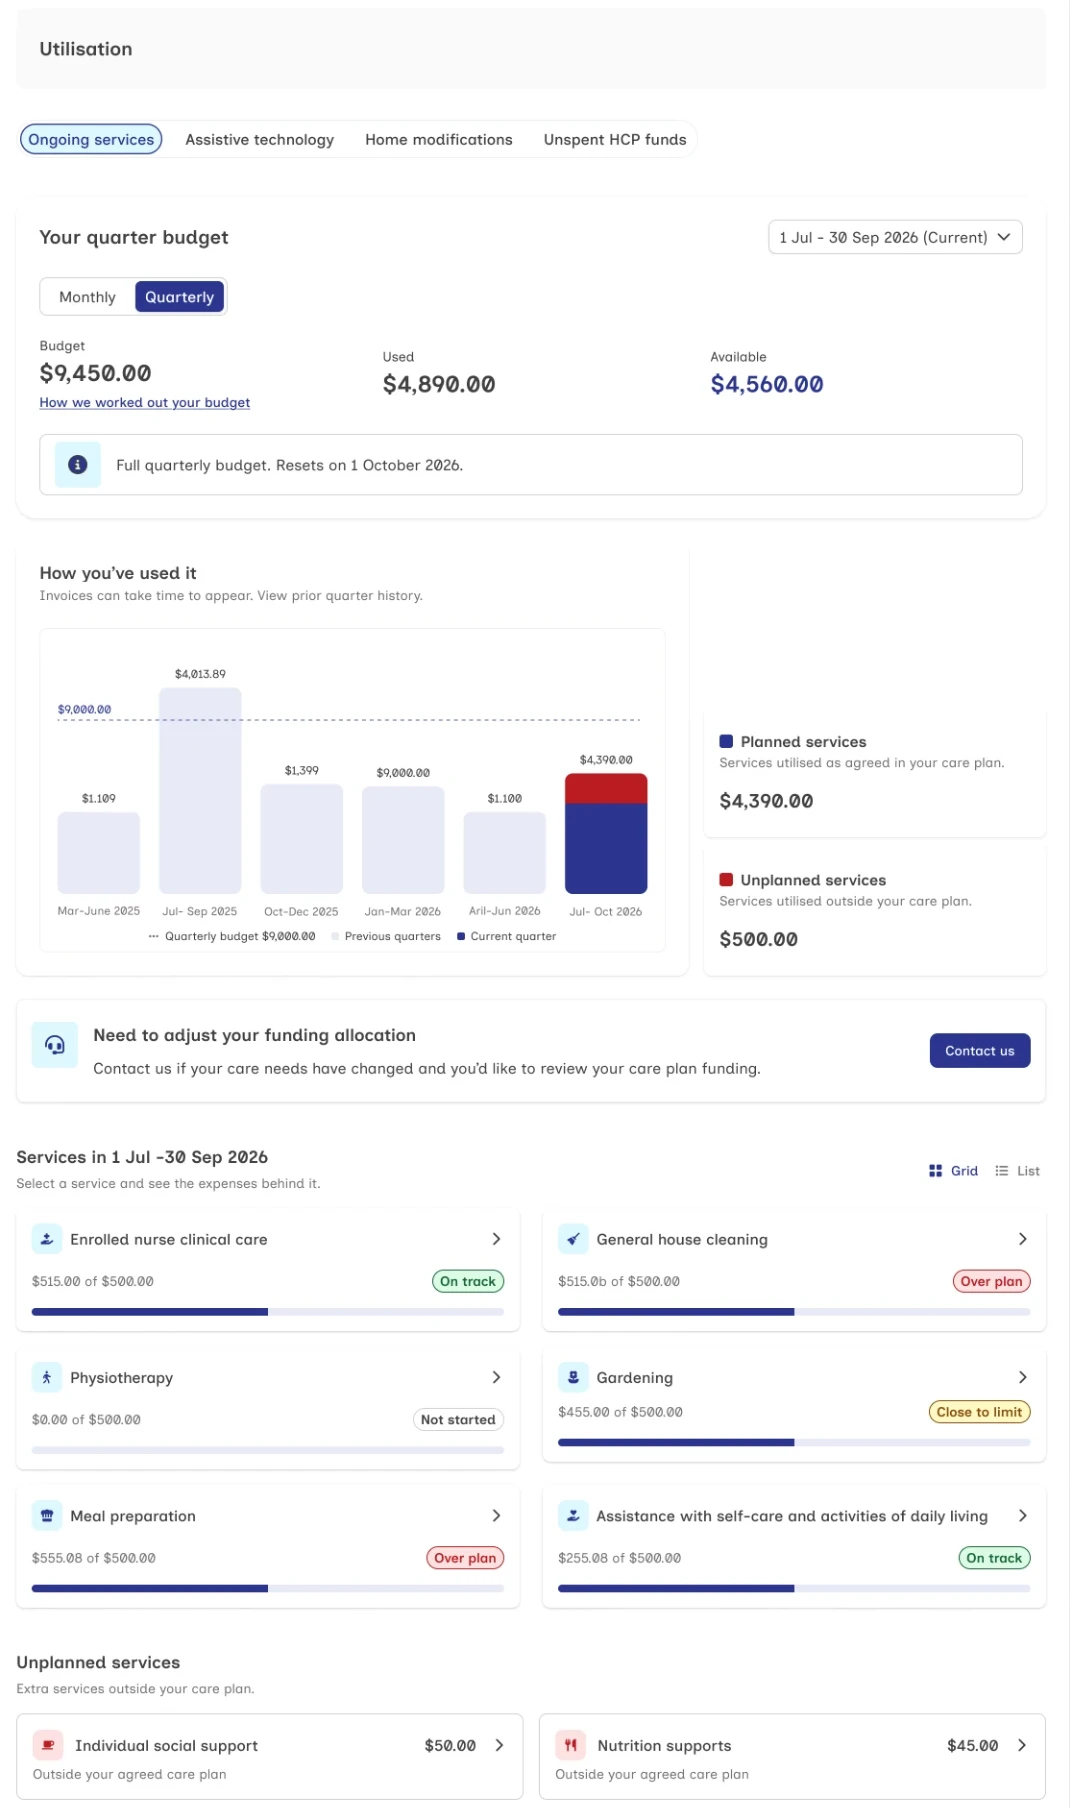Click the Meal preparation progress bar

268,1588
